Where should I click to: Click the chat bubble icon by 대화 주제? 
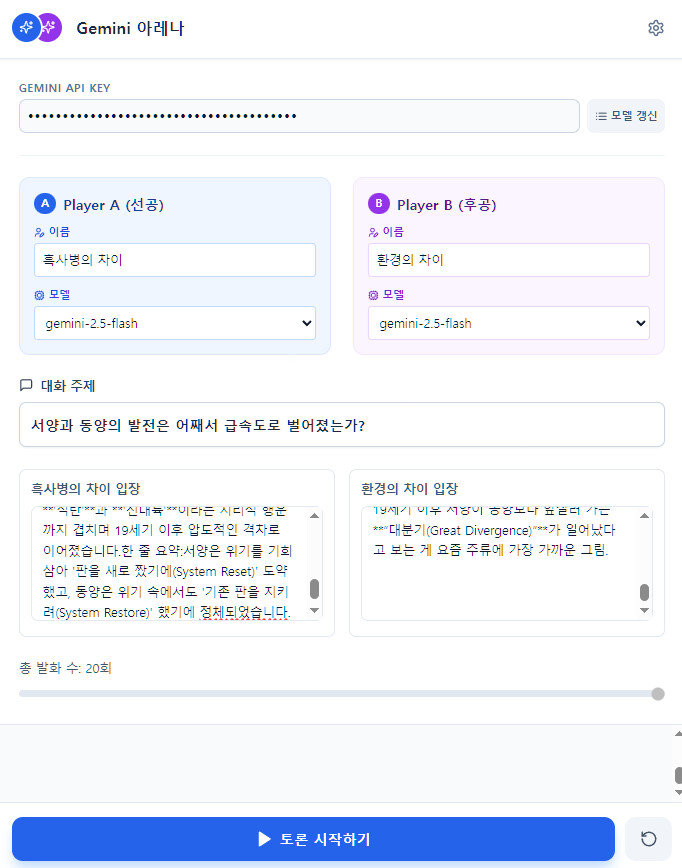26,385
